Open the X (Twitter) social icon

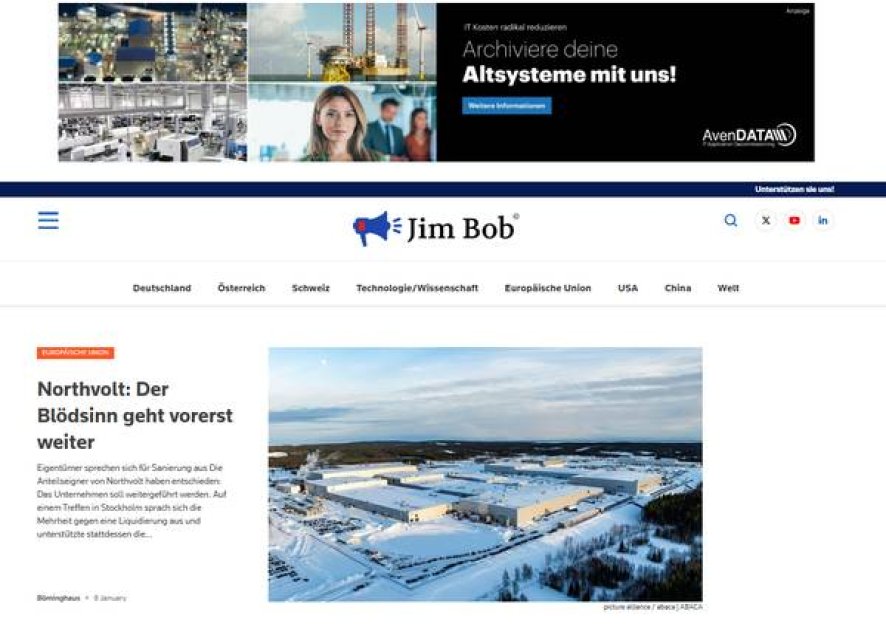click(x=766, y=220)
